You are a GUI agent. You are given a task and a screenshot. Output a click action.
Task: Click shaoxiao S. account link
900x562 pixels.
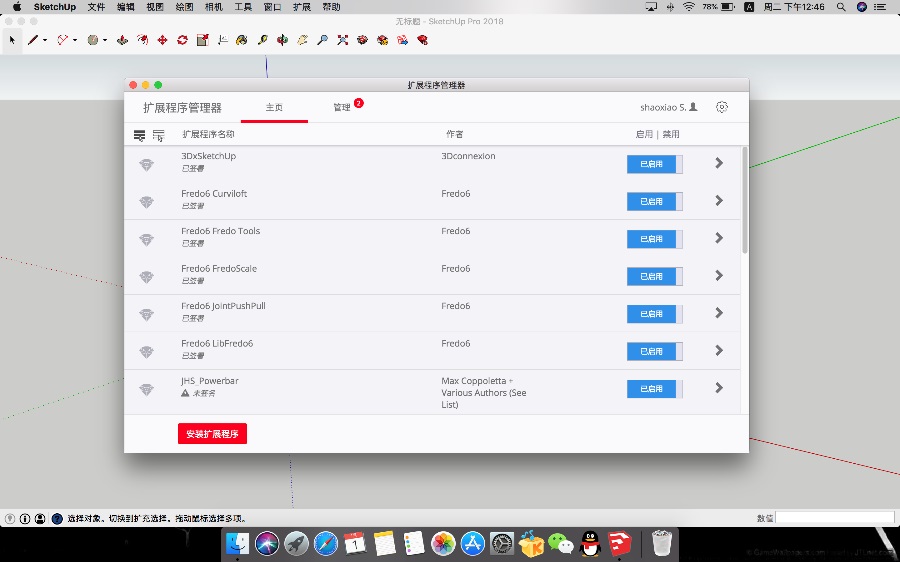[x=669, y=107]
